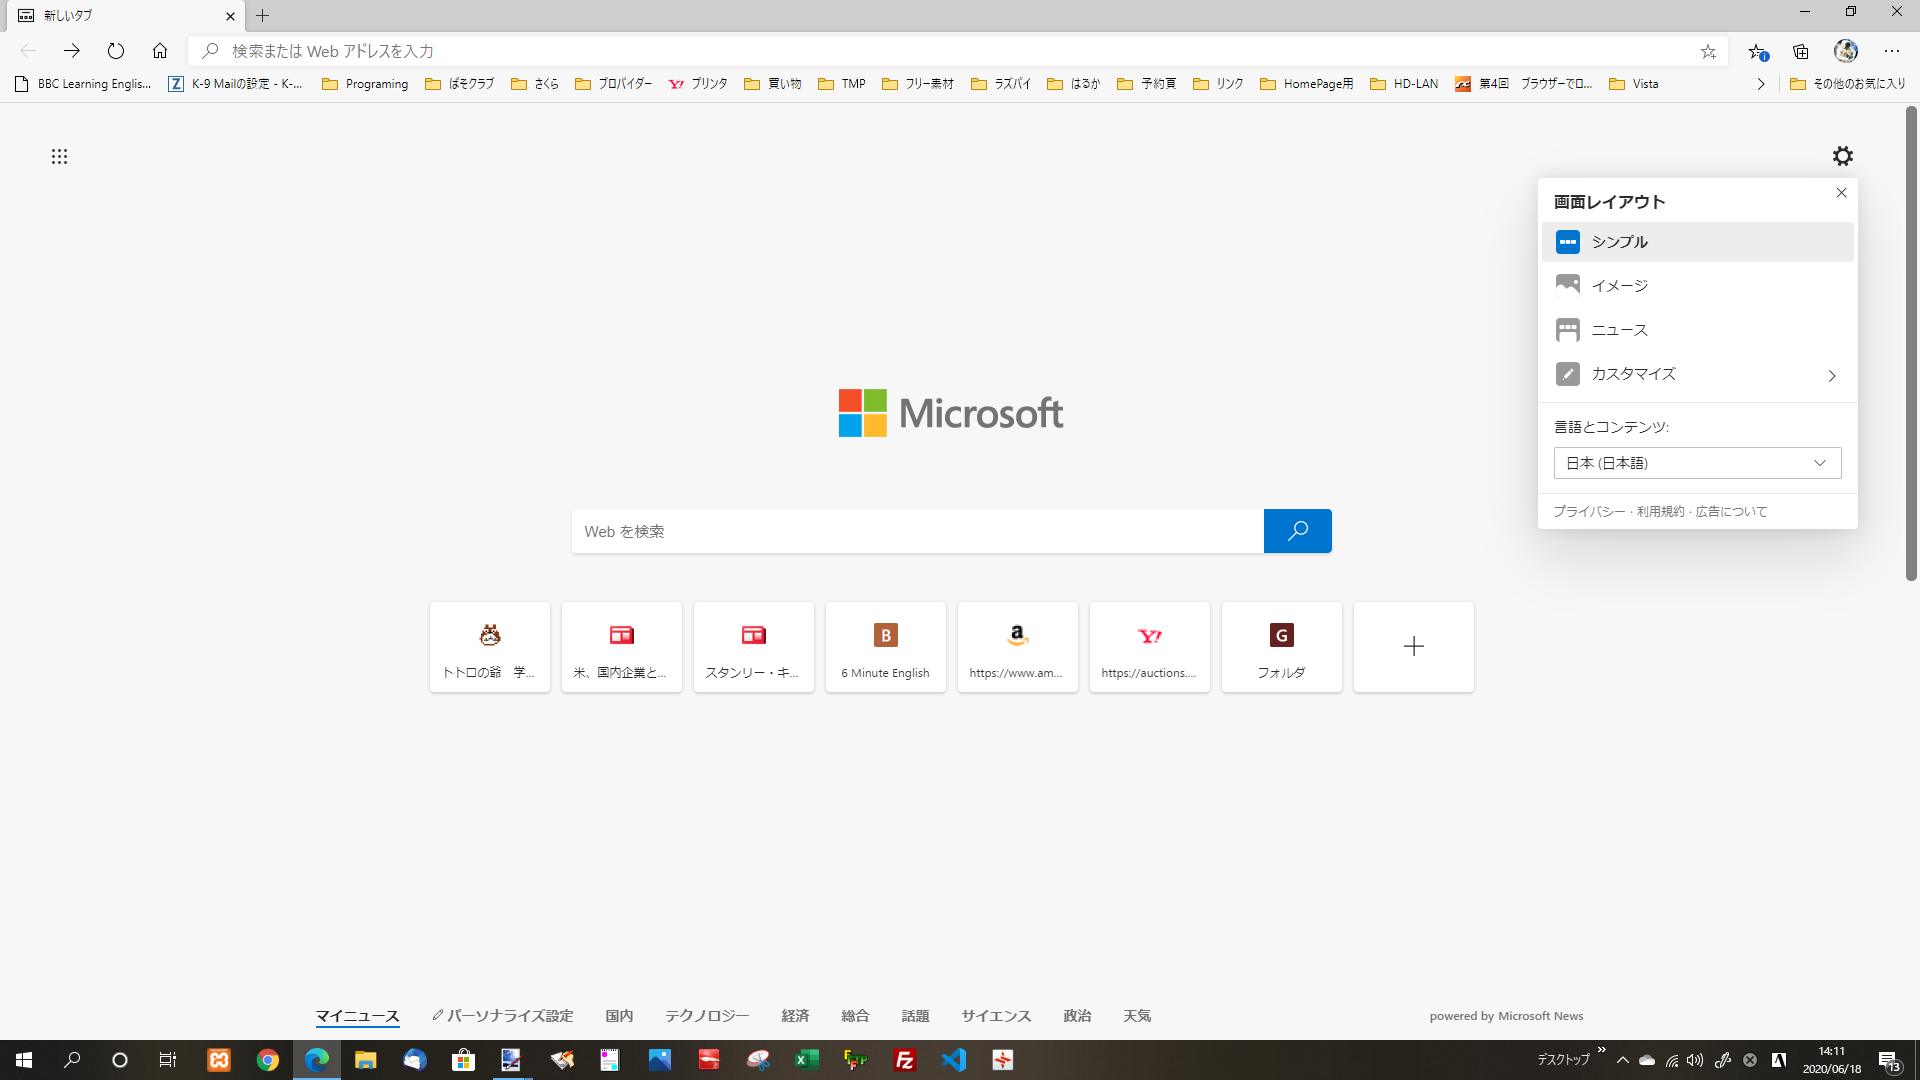
Task: Open the favorites list icon
Action: [1757, 51]
